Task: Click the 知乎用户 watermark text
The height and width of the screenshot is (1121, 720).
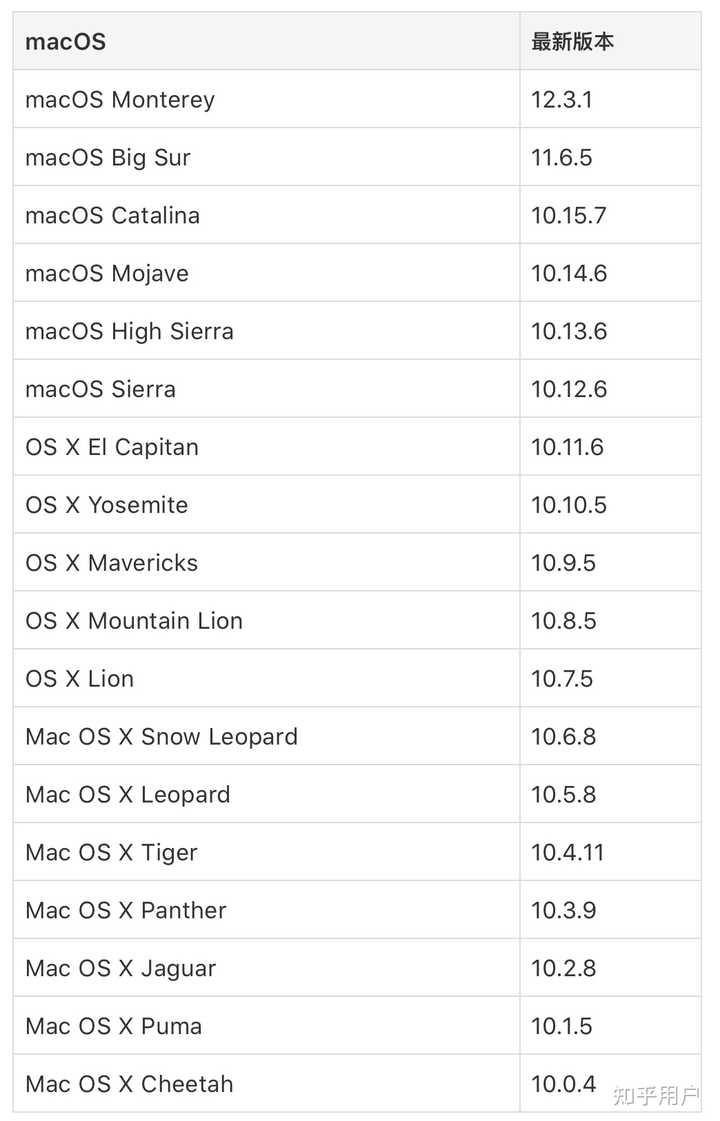Action: tap(655, 1095)
